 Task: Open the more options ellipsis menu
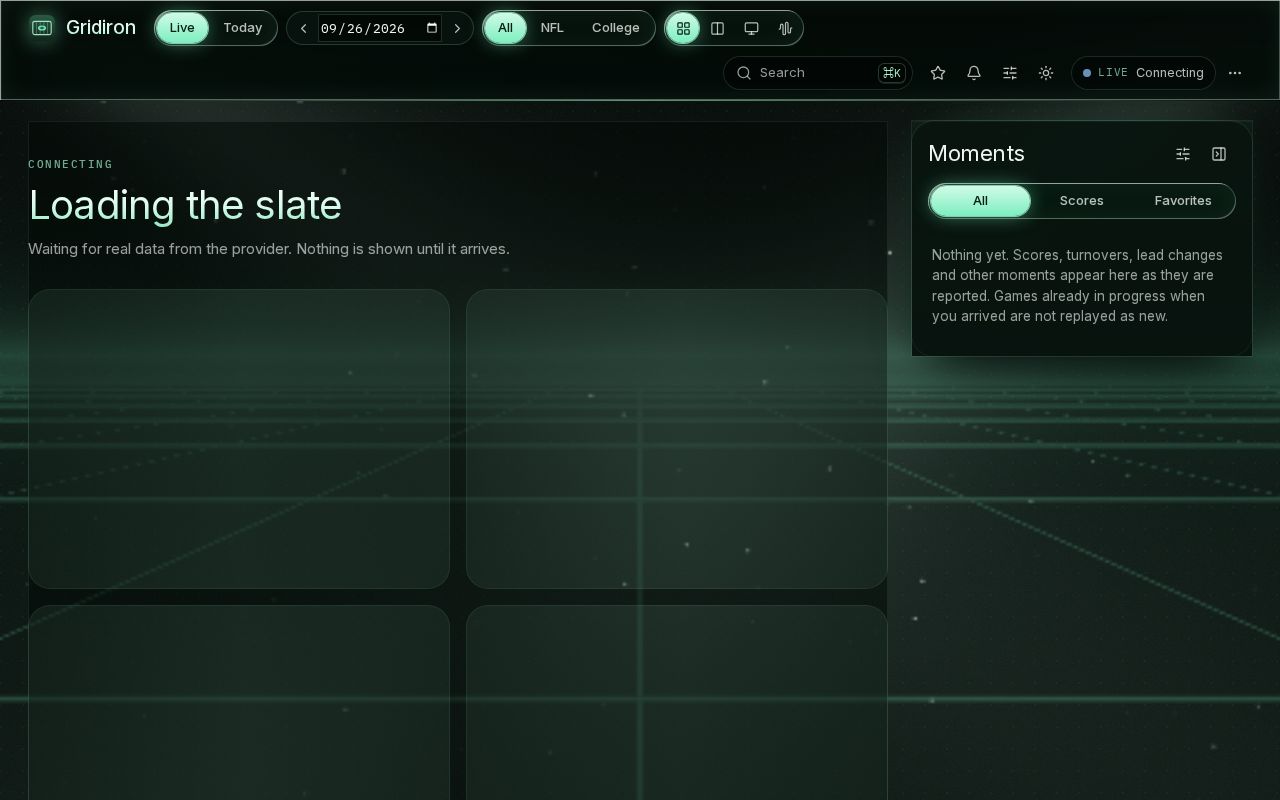click(x=1235, y=73)
